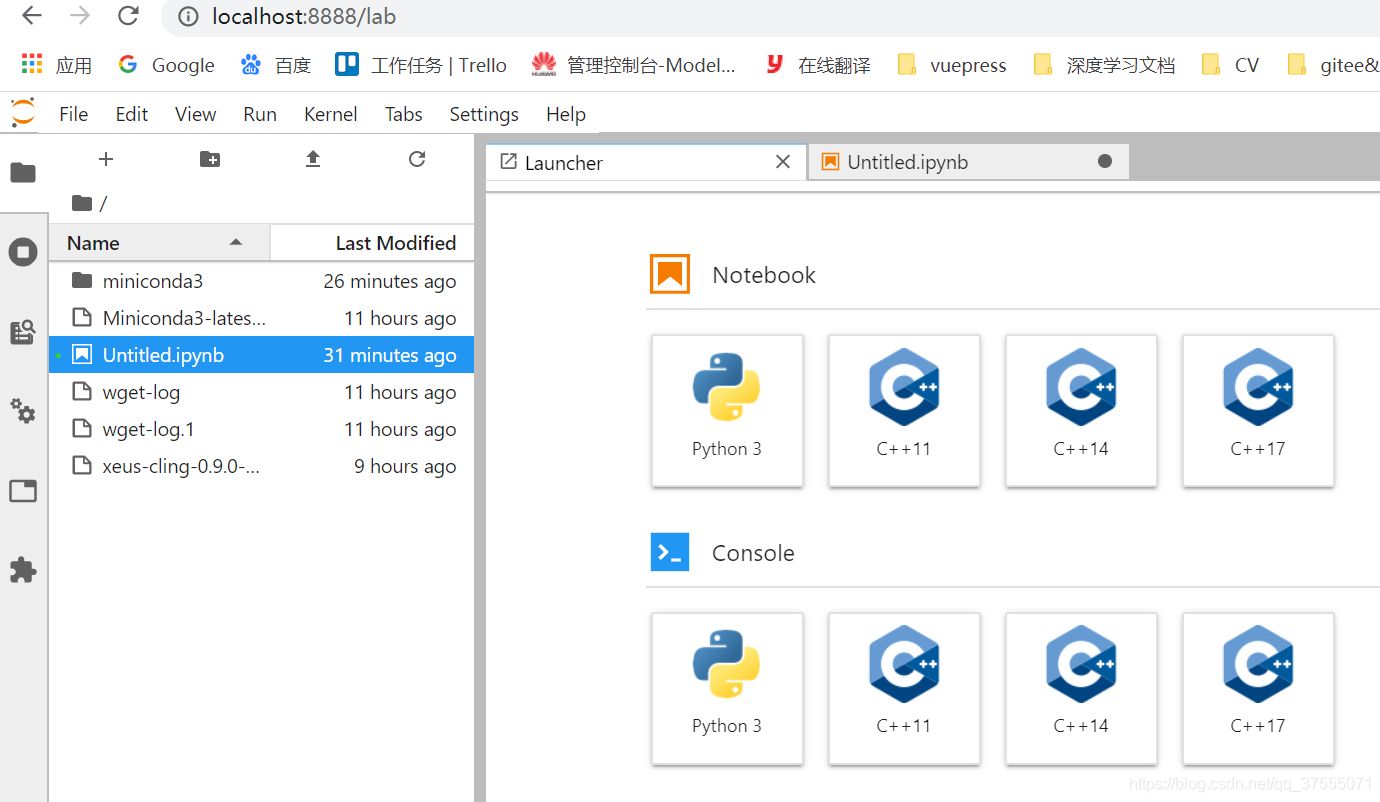
Task: Open the File Browser sidebar tab
Action: [x=23, y=173]
